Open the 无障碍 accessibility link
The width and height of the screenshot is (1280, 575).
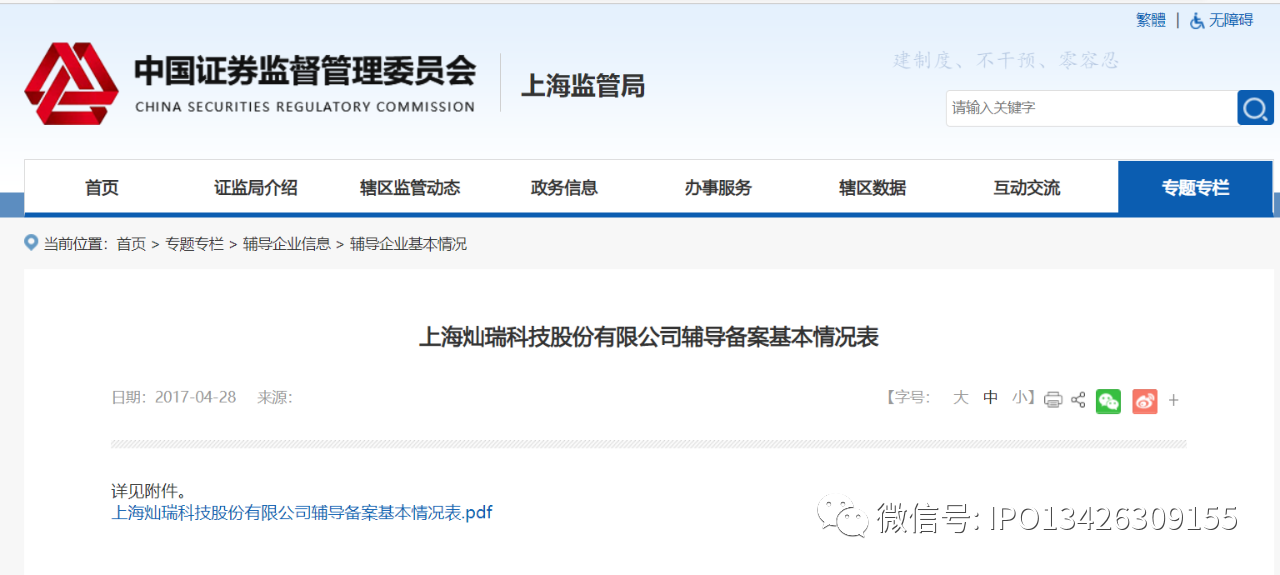[1231, 20]
